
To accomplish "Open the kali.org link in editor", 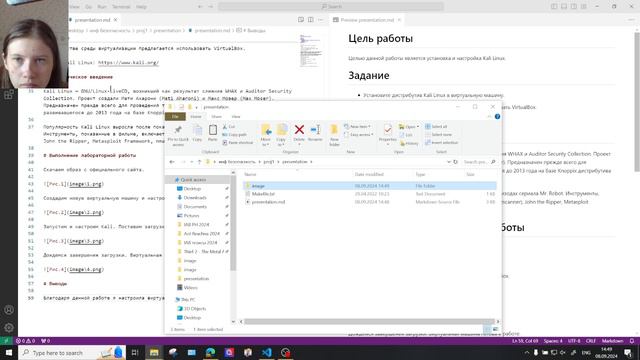I will [128, 62].
